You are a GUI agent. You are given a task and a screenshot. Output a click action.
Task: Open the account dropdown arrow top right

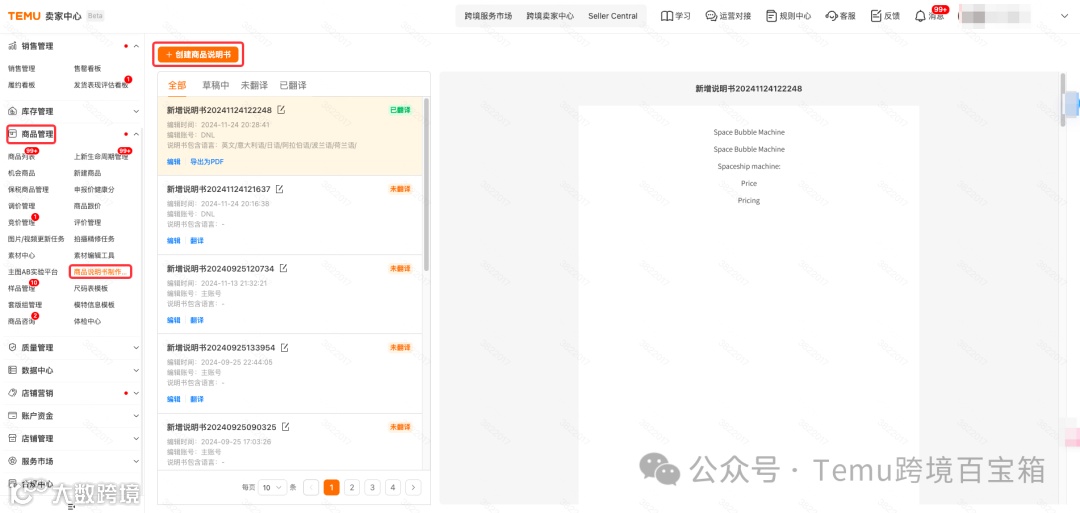[1064, 16]
